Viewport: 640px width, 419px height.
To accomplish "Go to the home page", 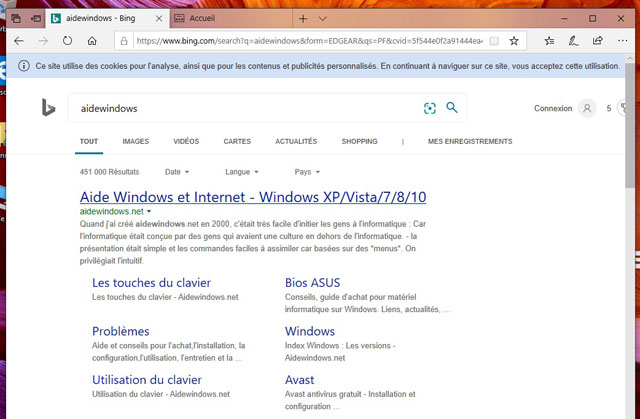I will coord(92,41).
